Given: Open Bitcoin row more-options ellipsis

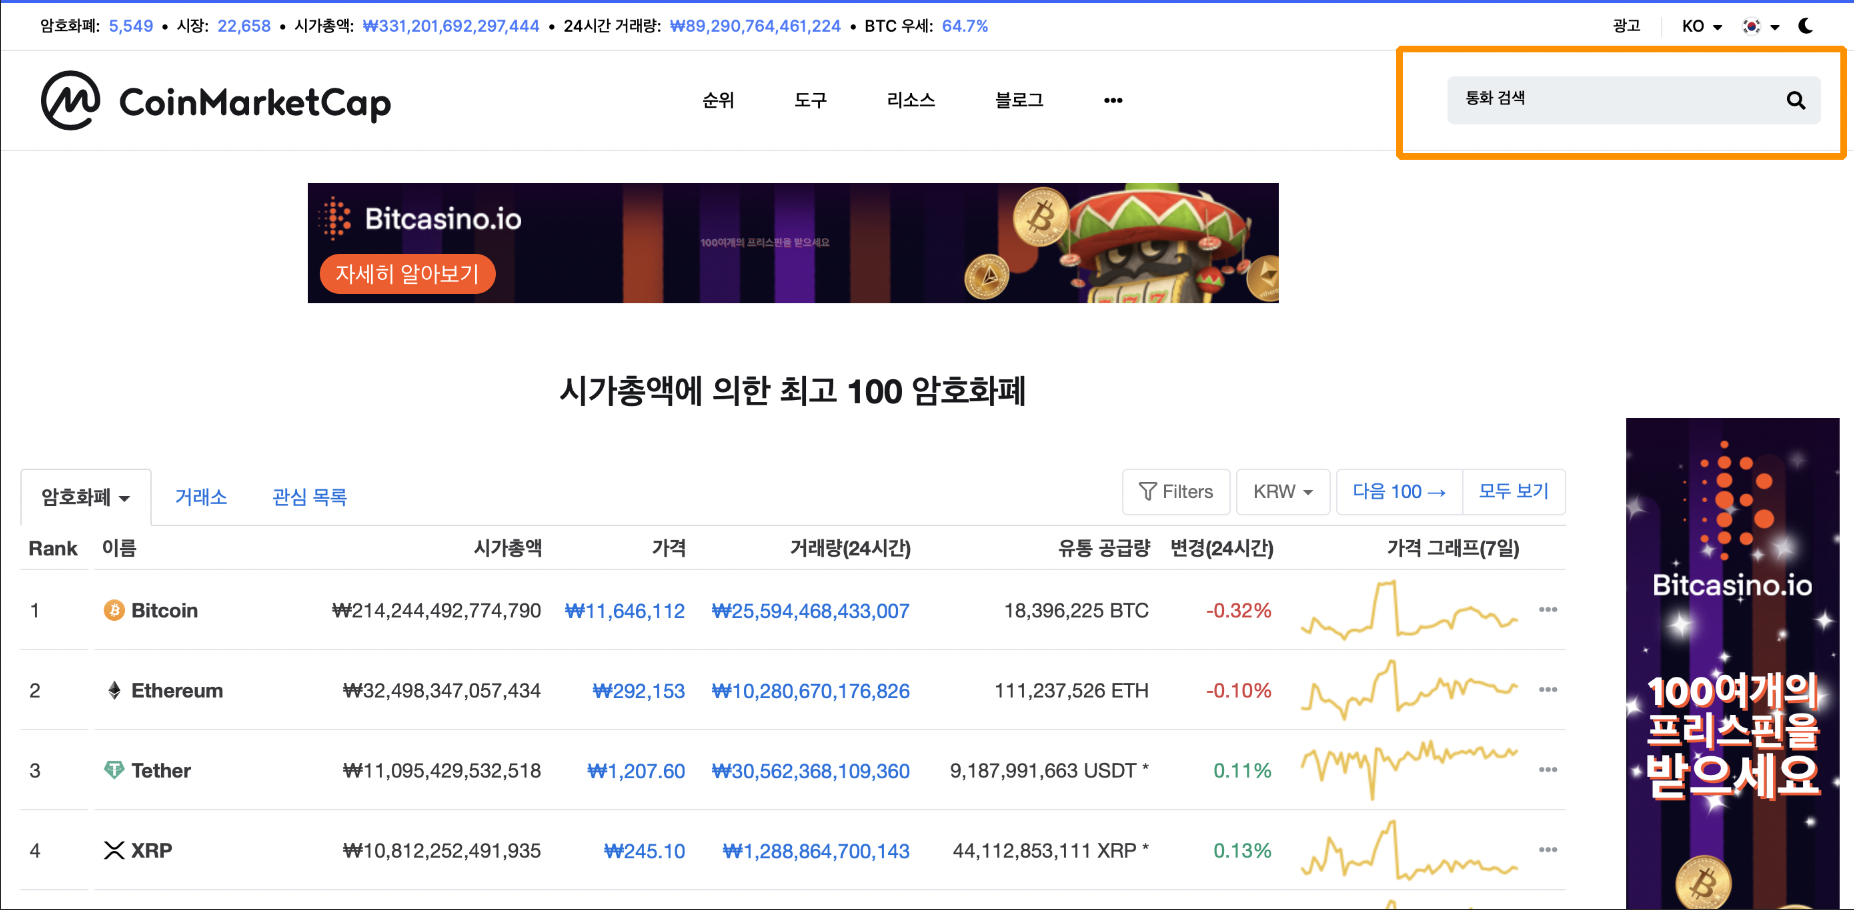Looking at the screenshot, I should point(1548,610).
